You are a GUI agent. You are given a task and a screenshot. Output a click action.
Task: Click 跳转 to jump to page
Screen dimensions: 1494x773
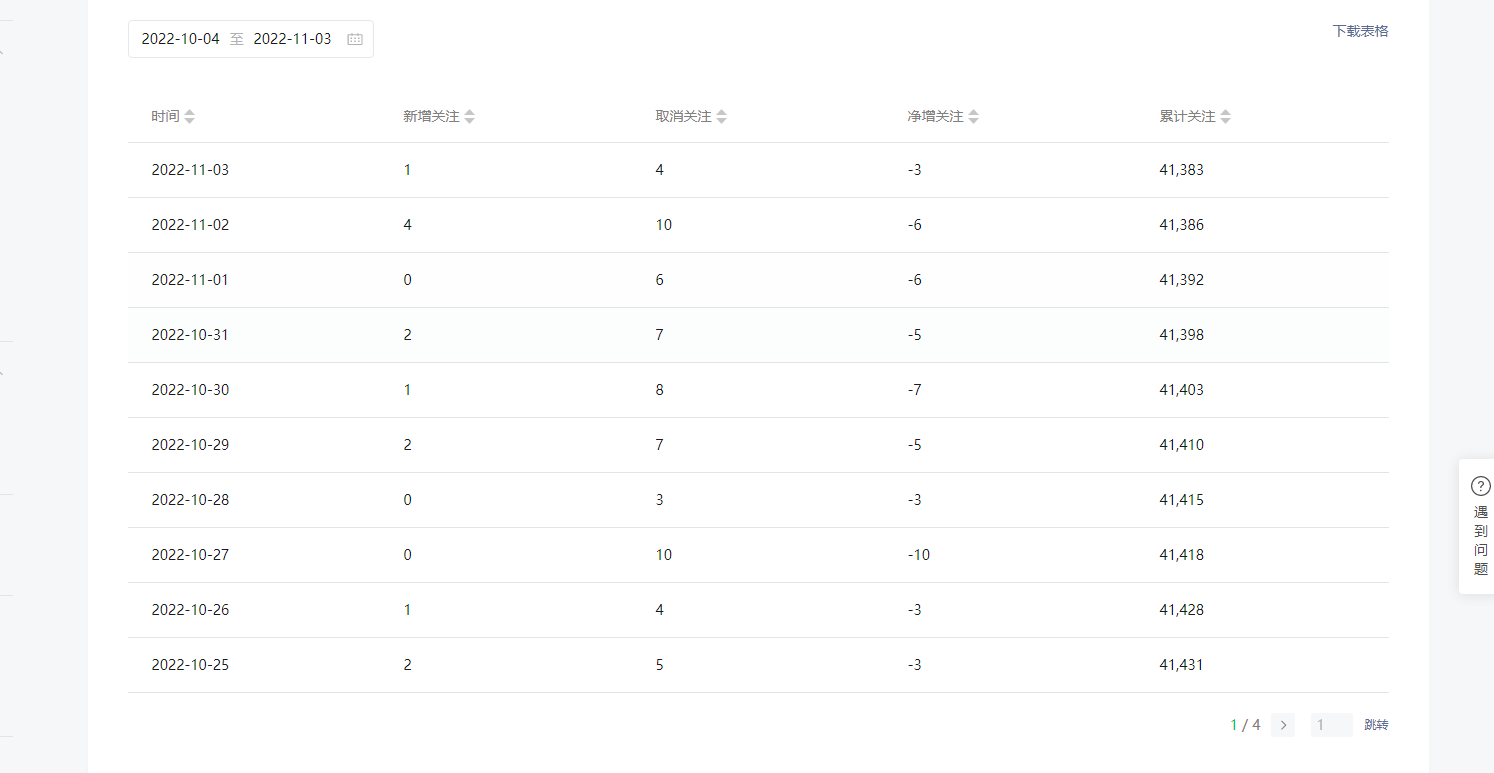[1376, 725]
